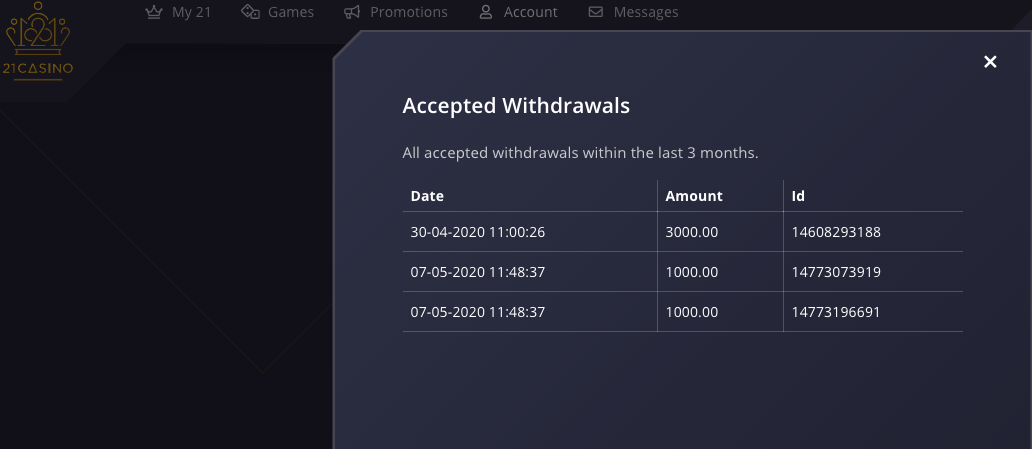Screen dimensions: 1032x449
Task: Click the 3000.00 amount cell
Action: pyautogui.click(x=692, y=232)
